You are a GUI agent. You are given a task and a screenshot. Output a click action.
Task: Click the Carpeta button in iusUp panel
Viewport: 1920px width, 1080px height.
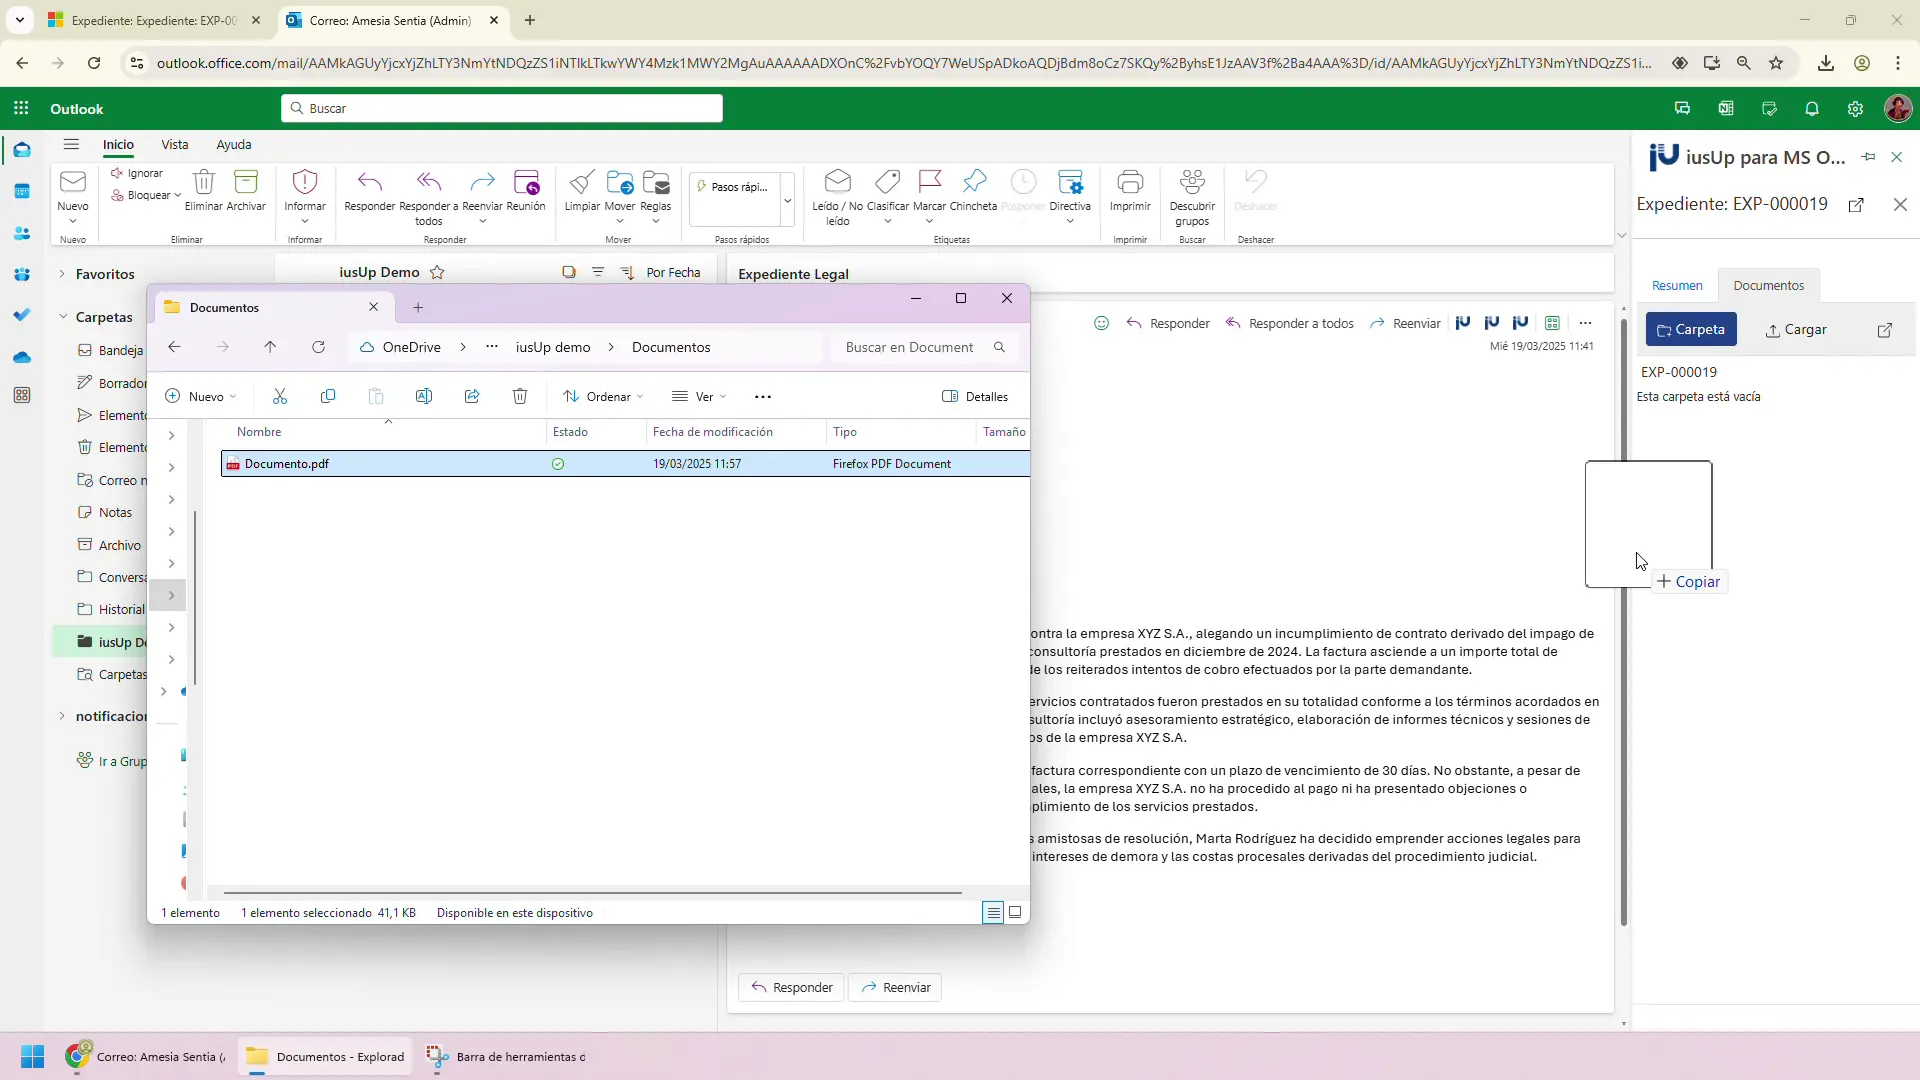tap(1691, 330)
